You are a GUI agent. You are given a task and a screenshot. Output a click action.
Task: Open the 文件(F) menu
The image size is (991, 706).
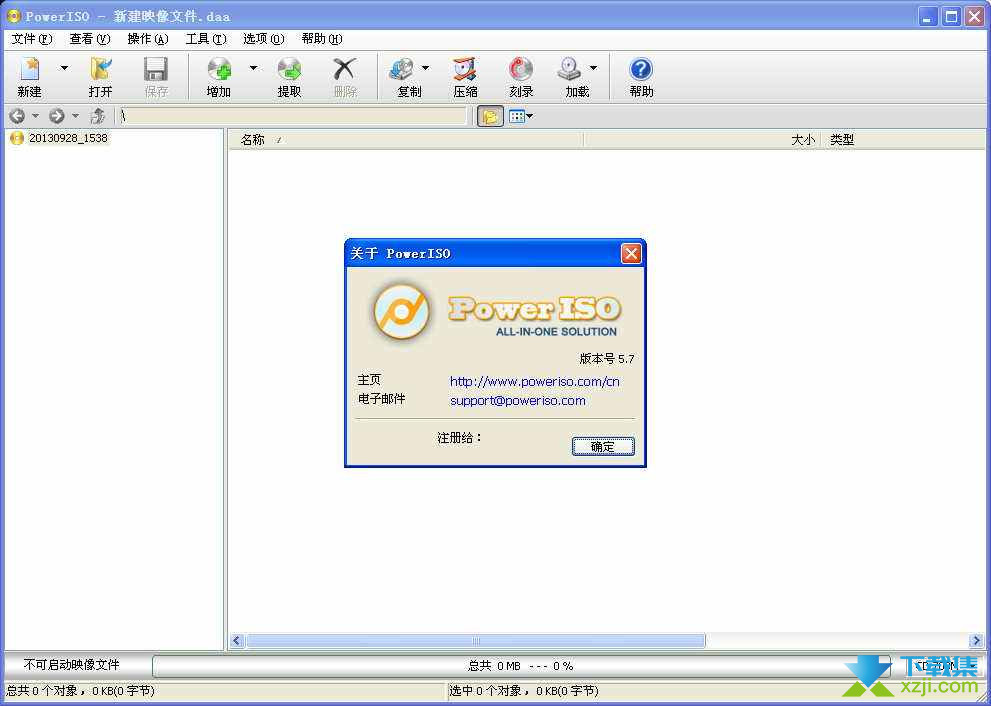coord(32,39)
